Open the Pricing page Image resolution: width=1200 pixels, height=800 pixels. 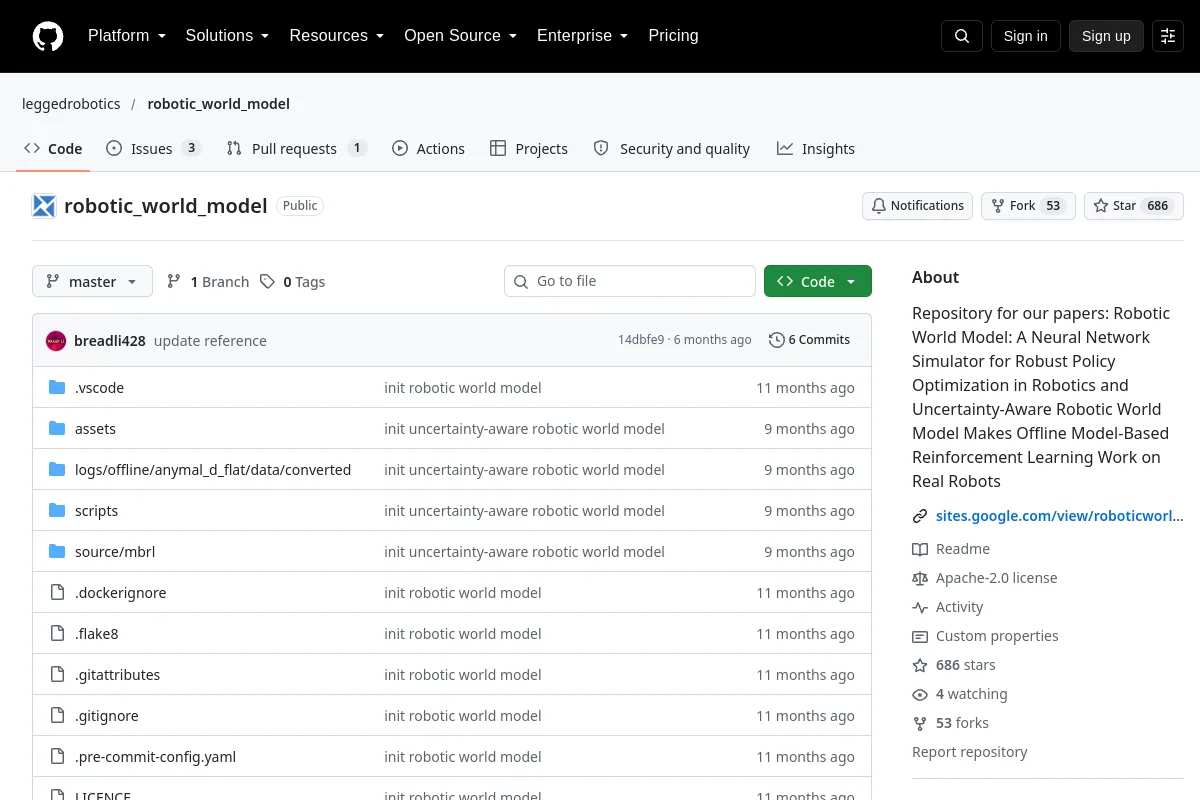[x=673, y=36]
